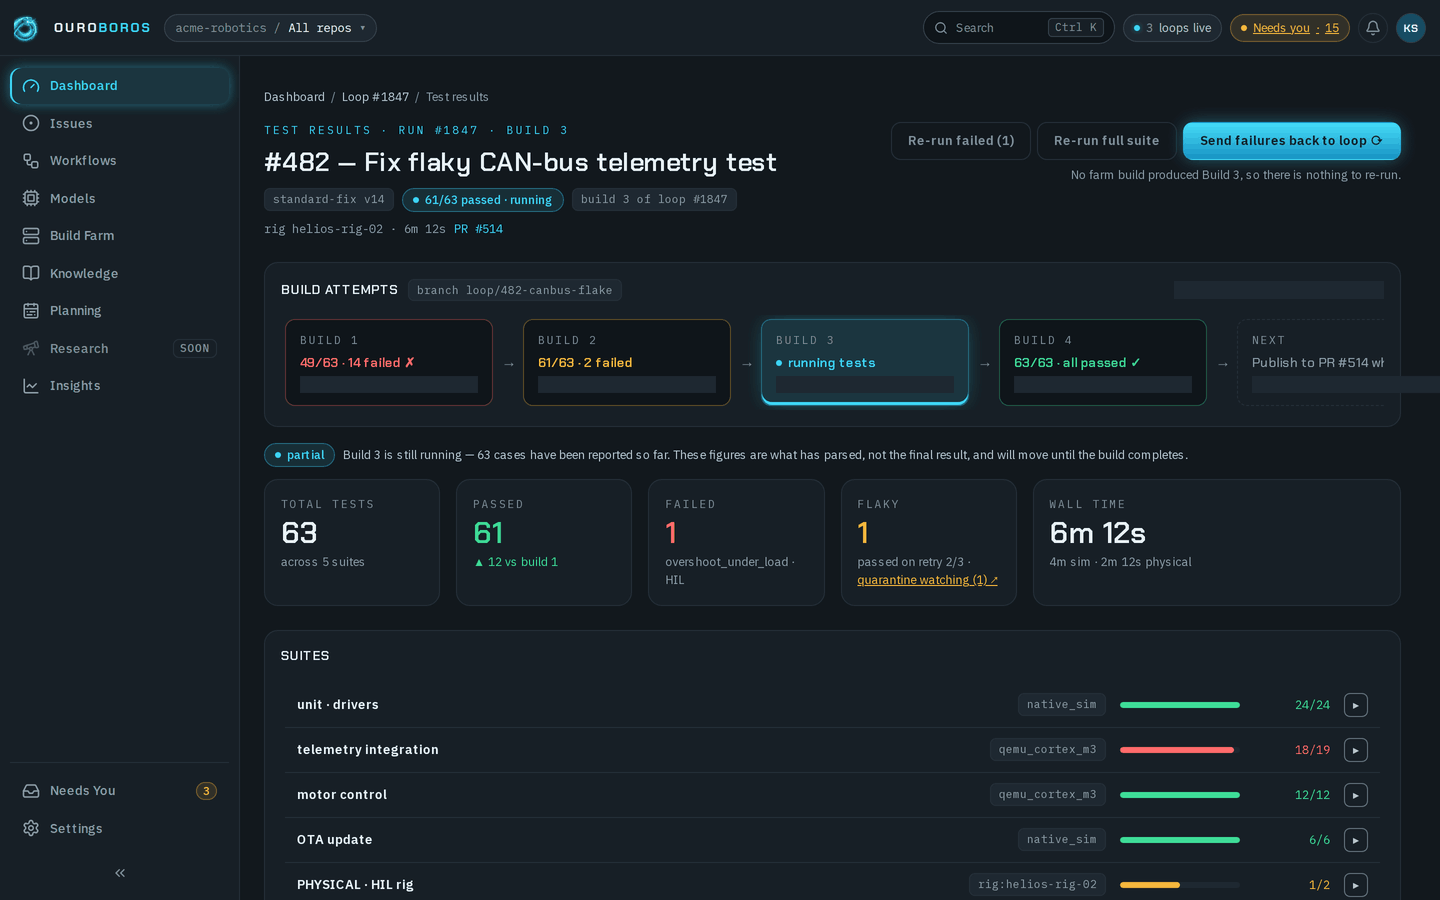Click the Needs You inbox icon
The height and width of the screenshot is (900, 1440).
31,791
